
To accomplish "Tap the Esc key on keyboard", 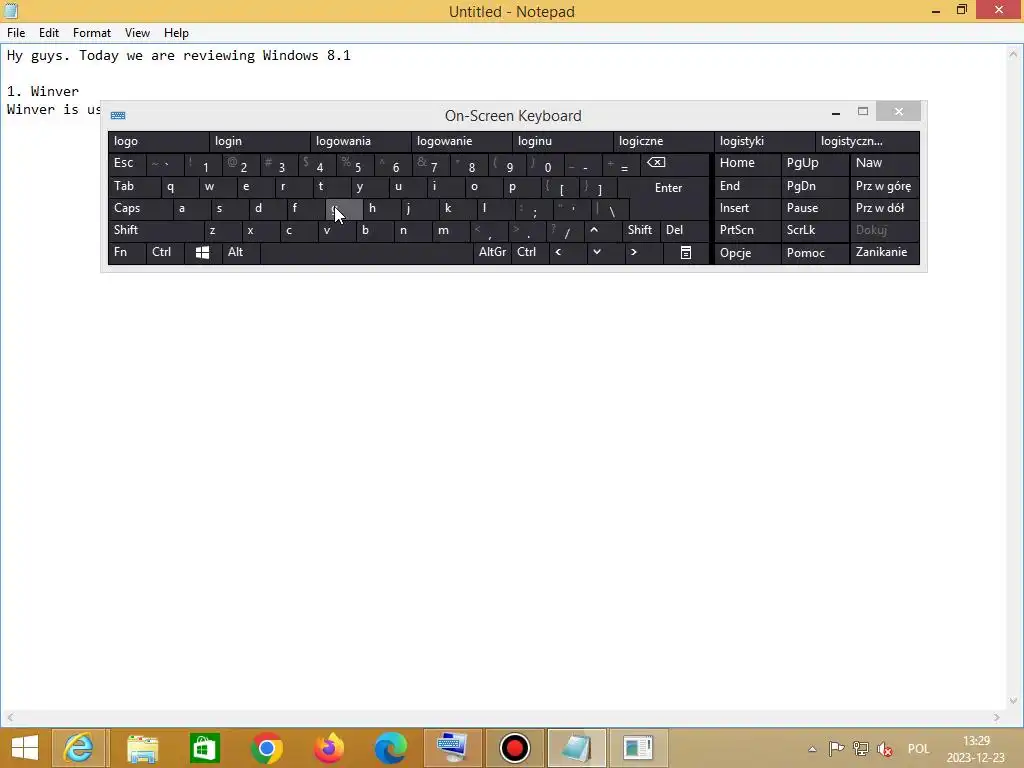I will coord(127,163).
